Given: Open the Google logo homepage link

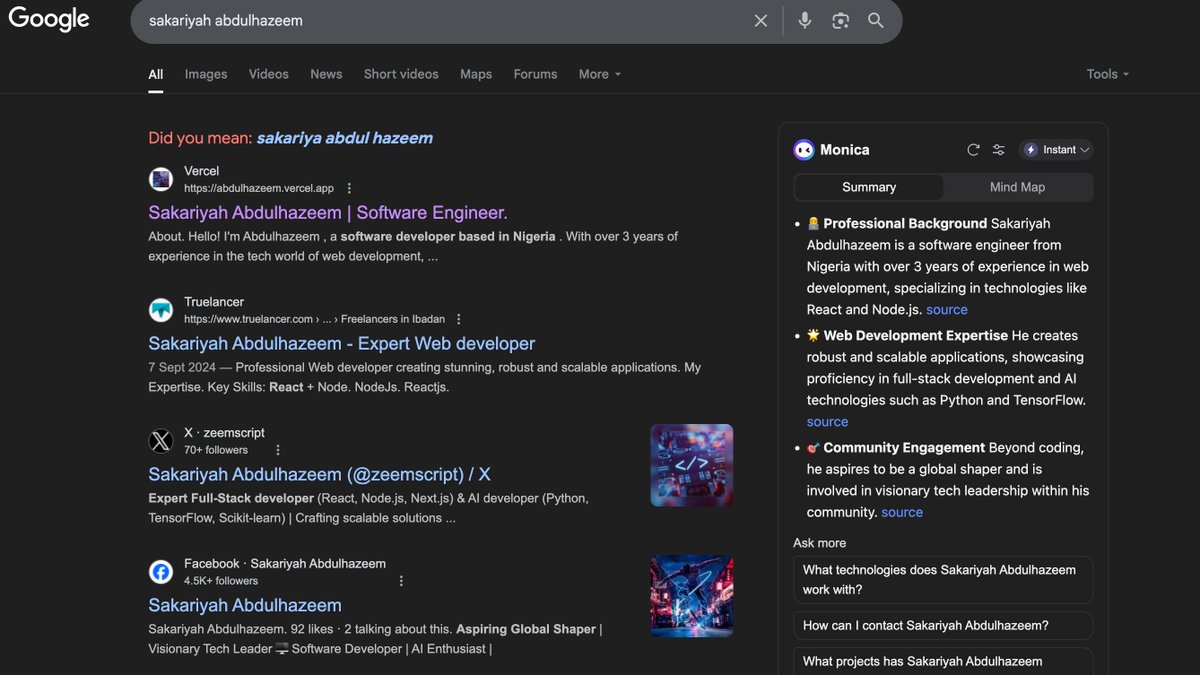Looking at the screenshot, I should (x=49, y=19).
